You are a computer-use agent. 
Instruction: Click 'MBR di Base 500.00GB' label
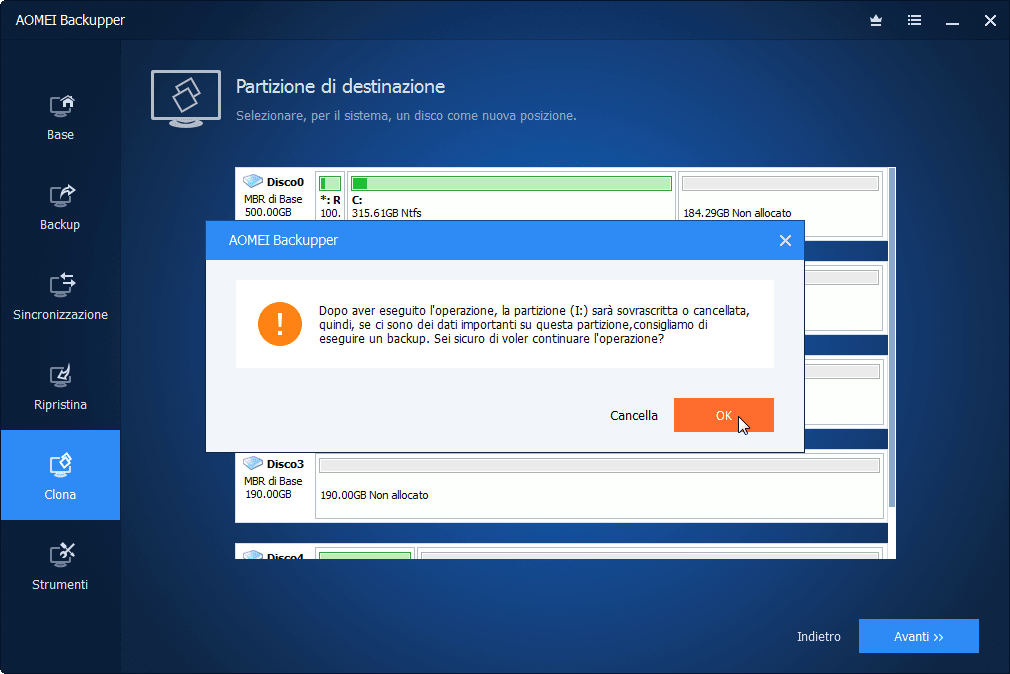click(x=272, y=206)
